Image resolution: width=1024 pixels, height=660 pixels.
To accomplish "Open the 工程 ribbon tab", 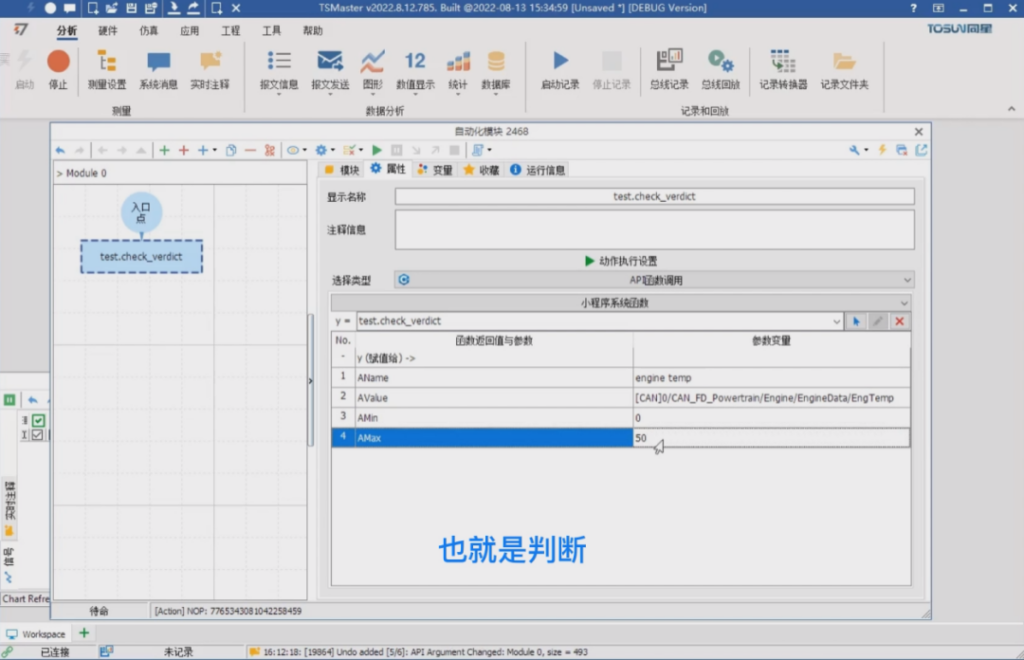I will tap(231, 31).
